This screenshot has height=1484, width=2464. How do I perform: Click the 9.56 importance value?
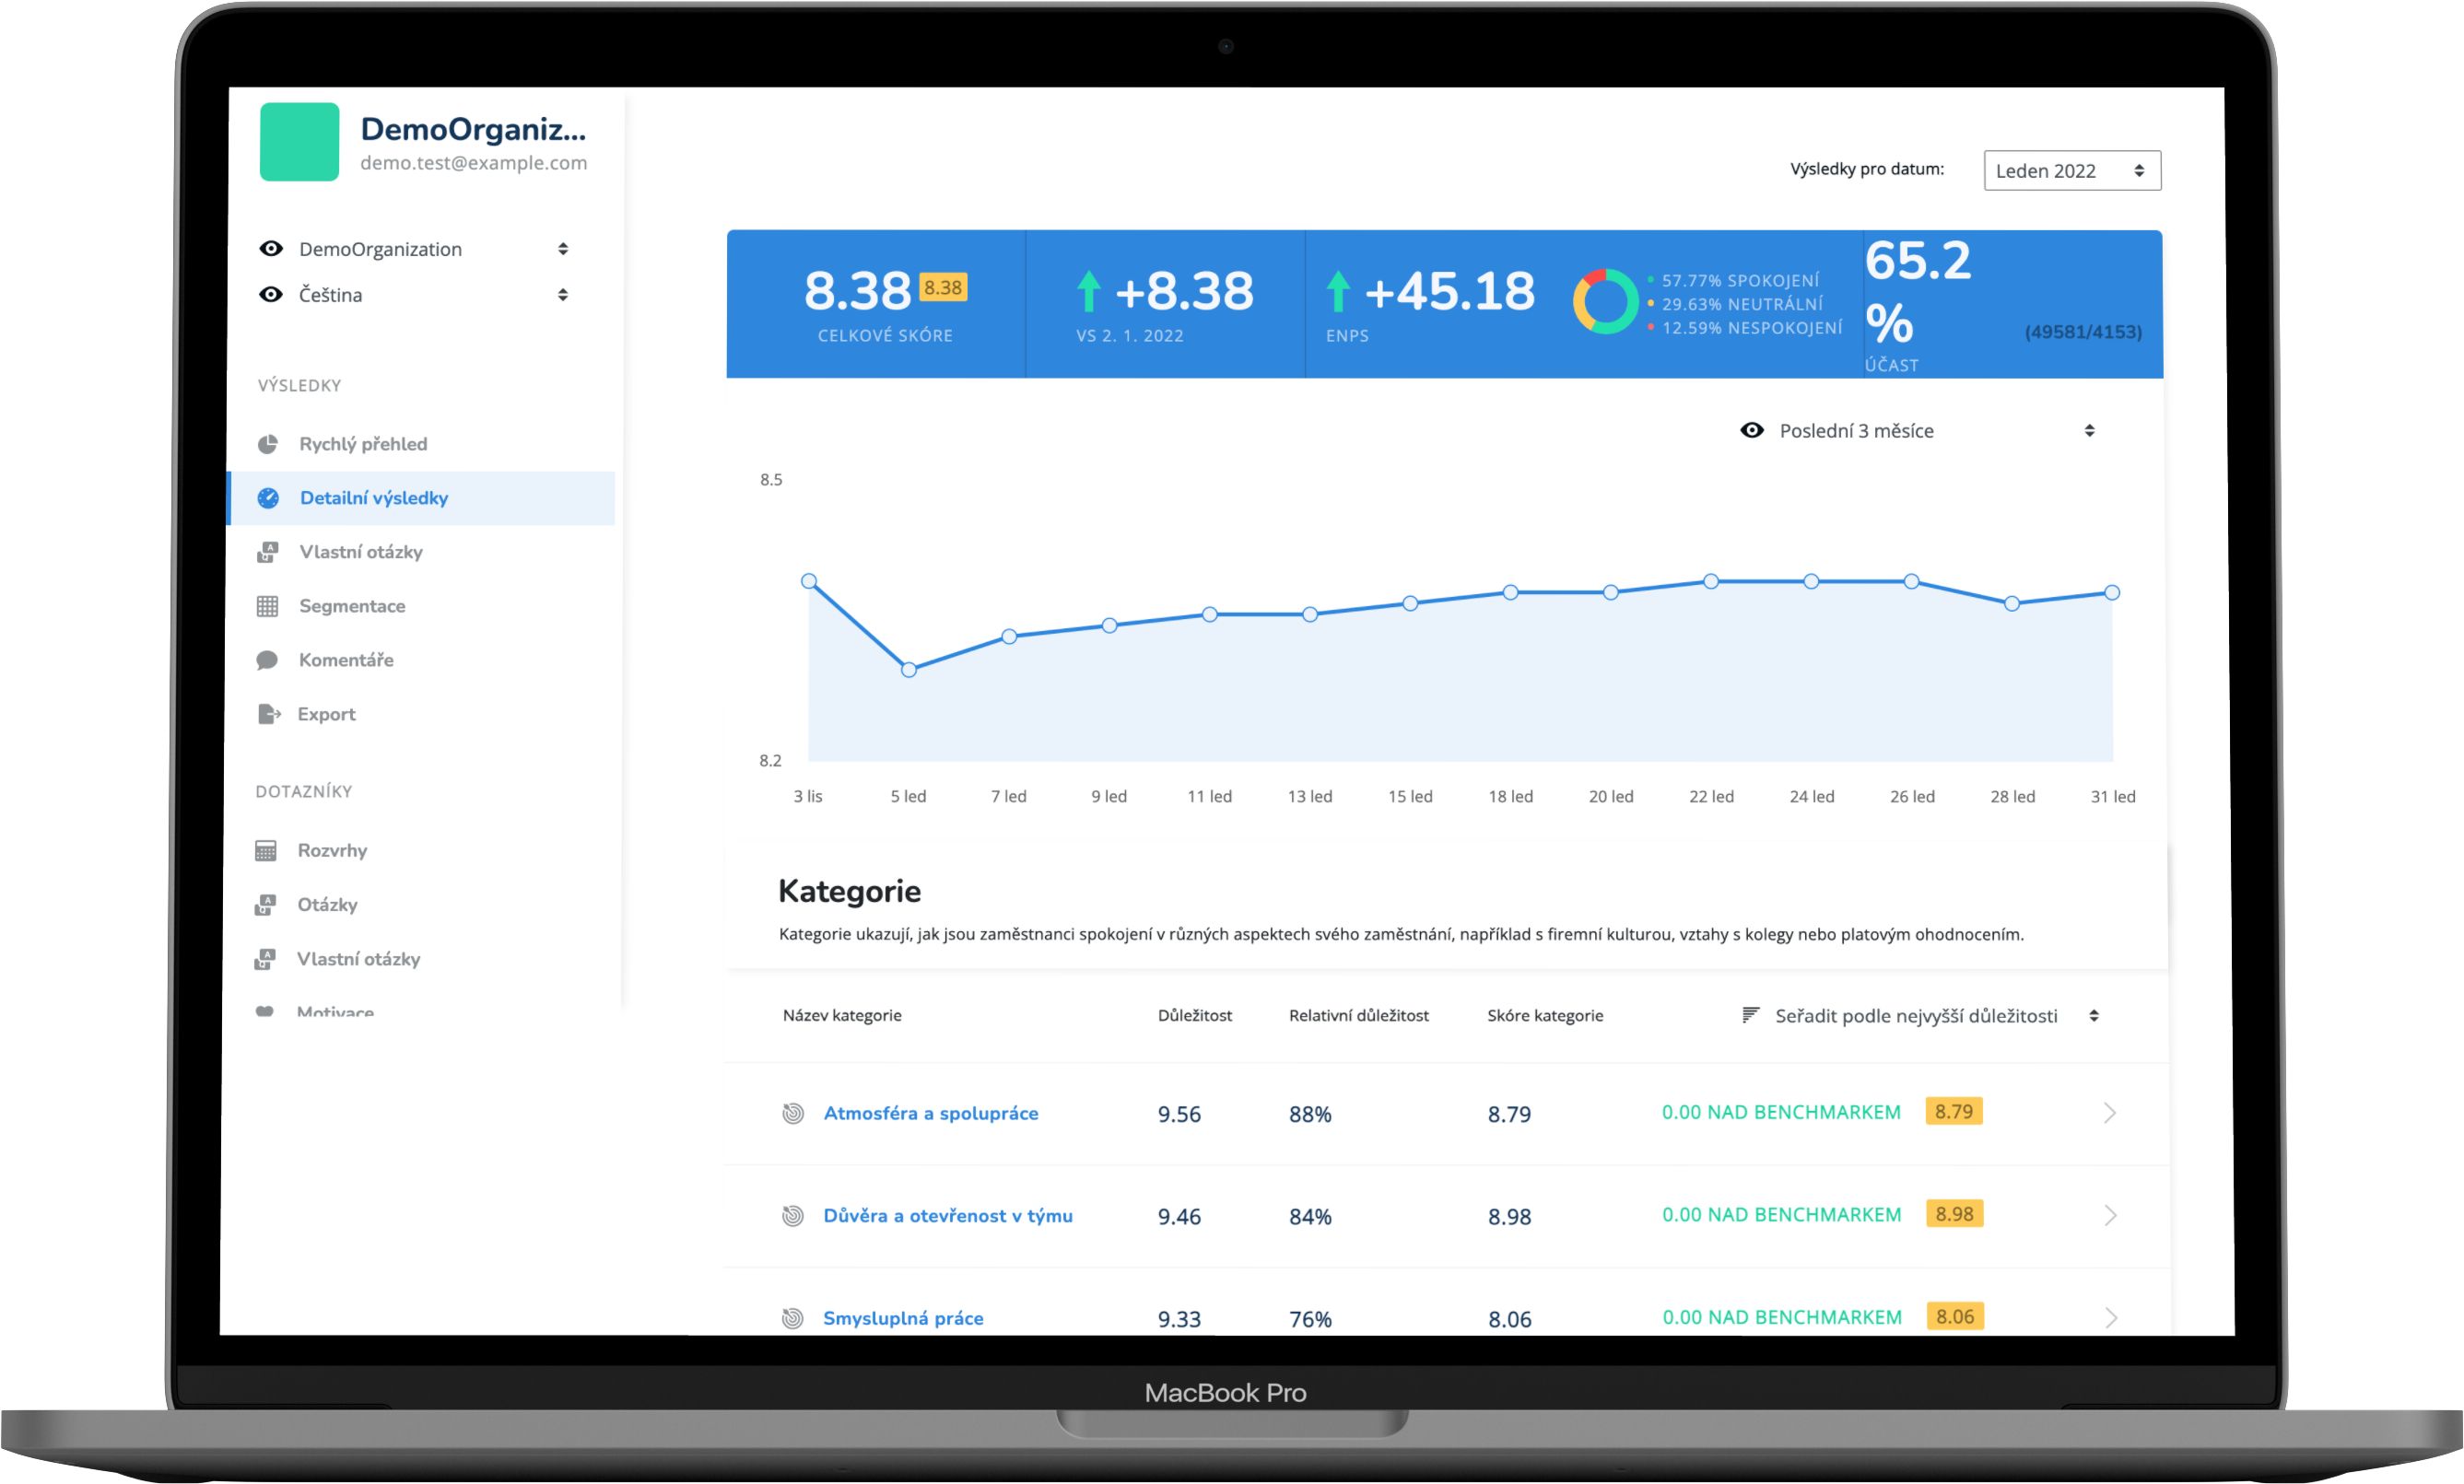pos(1179,1115)
